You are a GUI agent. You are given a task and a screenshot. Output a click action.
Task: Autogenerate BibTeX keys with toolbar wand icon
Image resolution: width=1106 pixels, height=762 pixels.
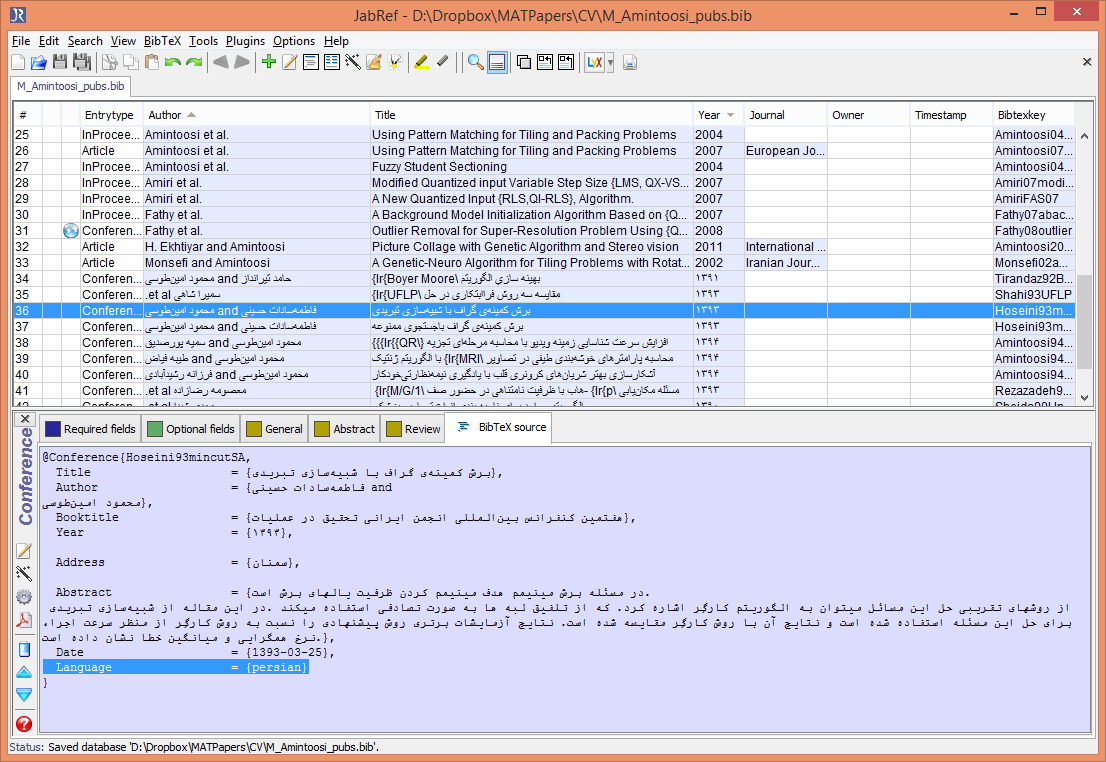pyautogui.click(x=353, y=63)
